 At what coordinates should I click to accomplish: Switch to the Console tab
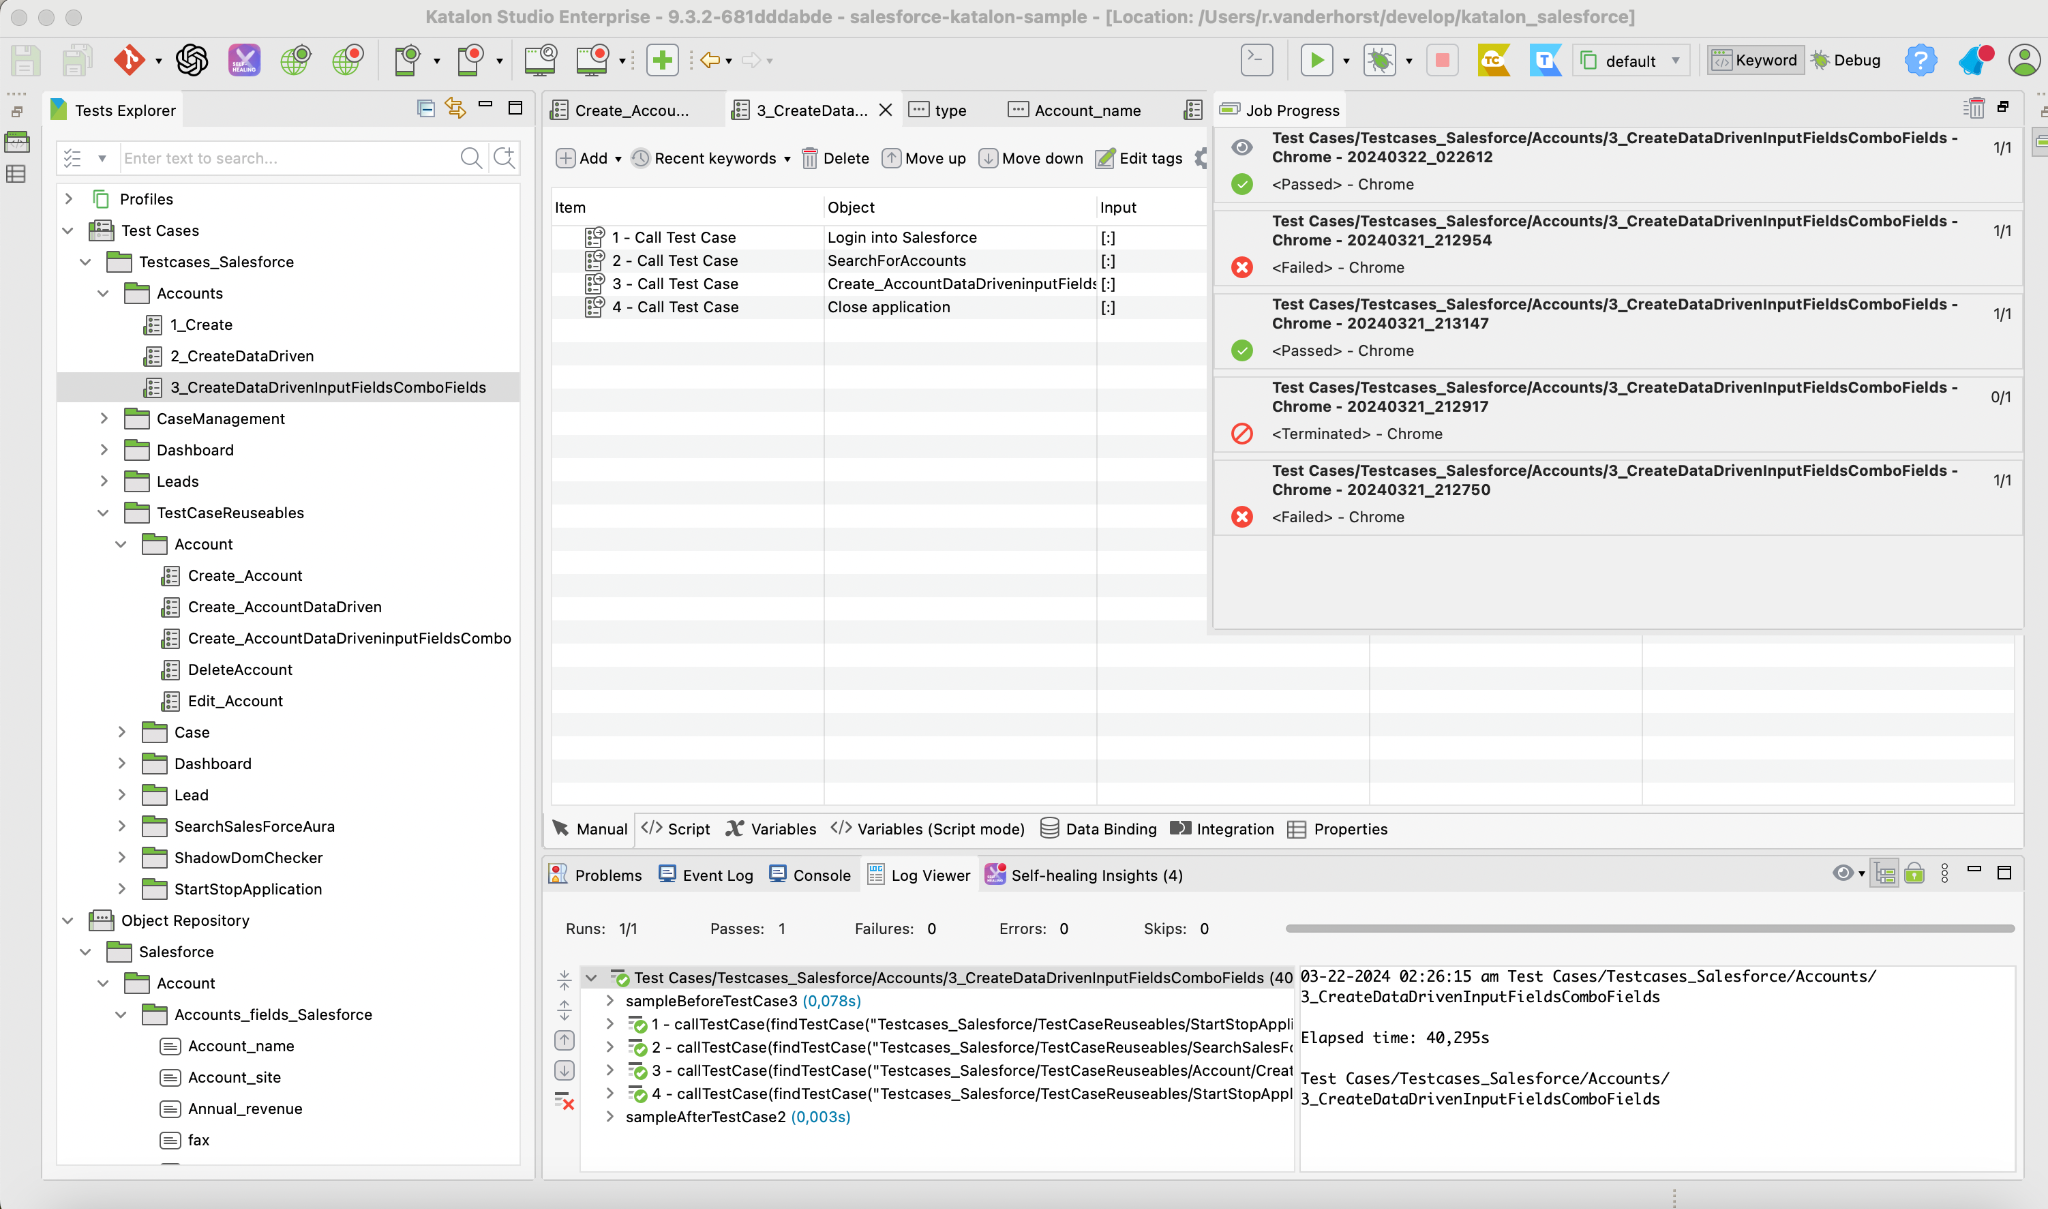810,874
